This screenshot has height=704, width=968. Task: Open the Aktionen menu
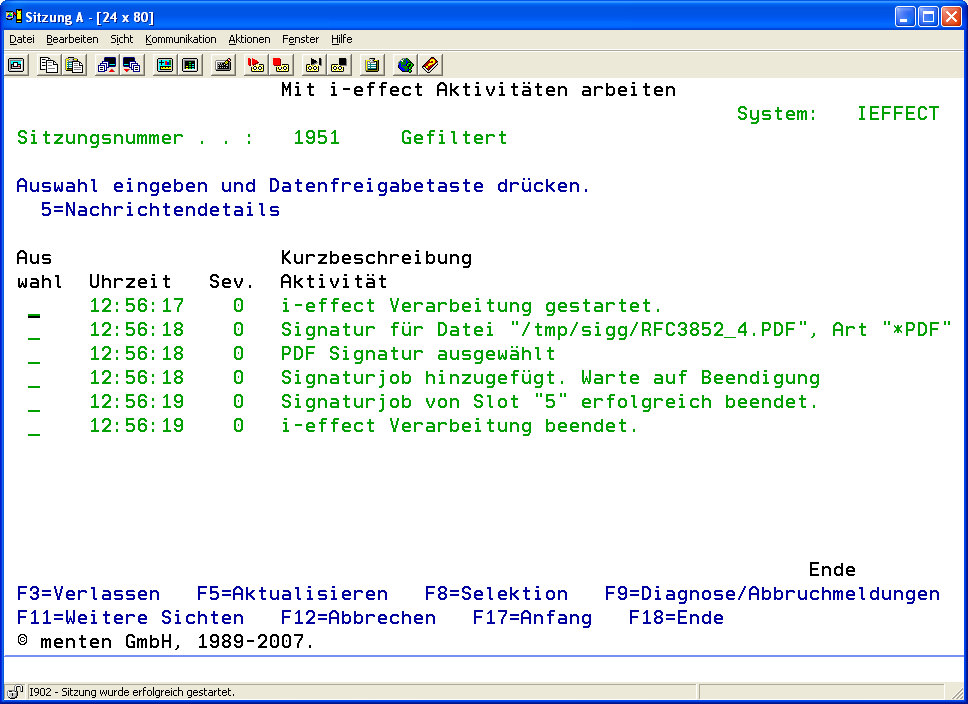tap(249, 39)
